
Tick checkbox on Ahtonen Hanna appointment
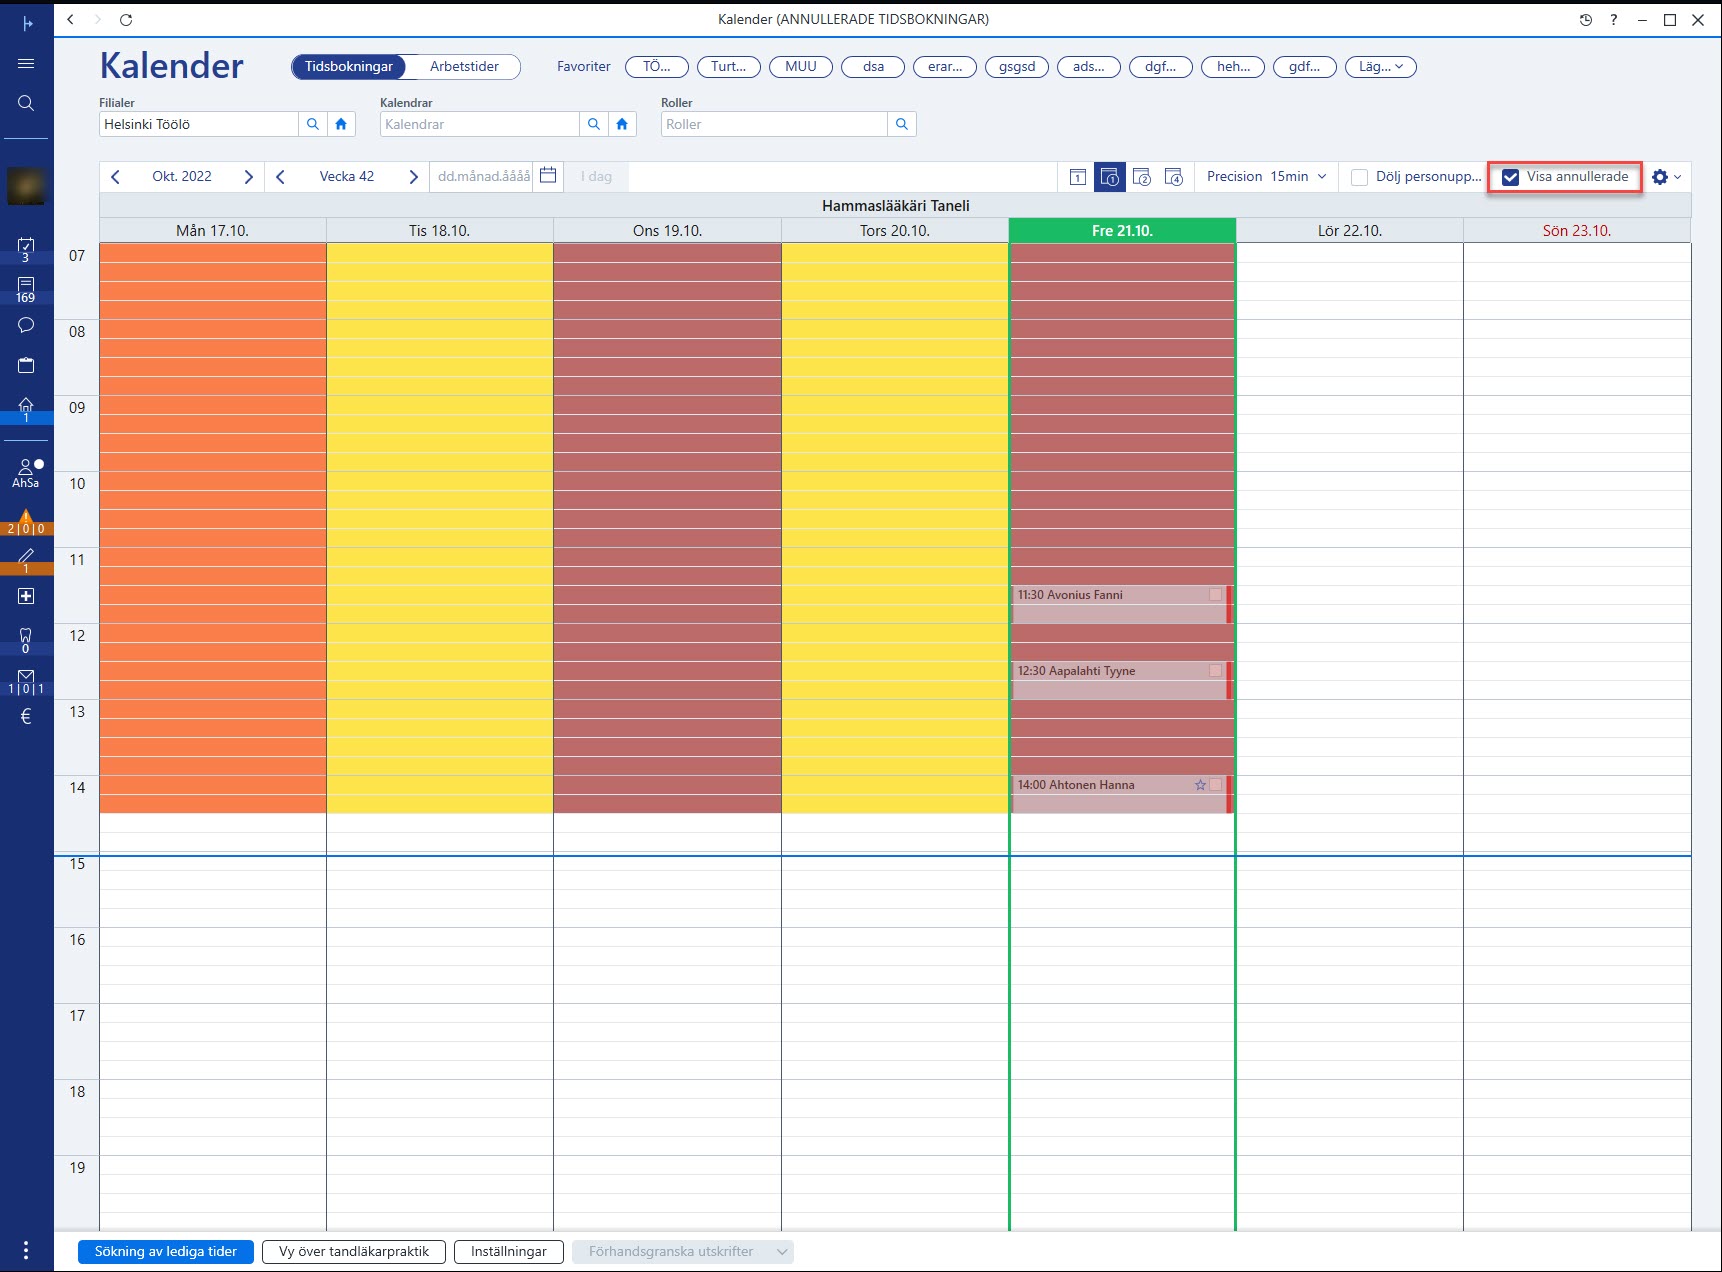pyautogui.click(x=1215, y=784)
